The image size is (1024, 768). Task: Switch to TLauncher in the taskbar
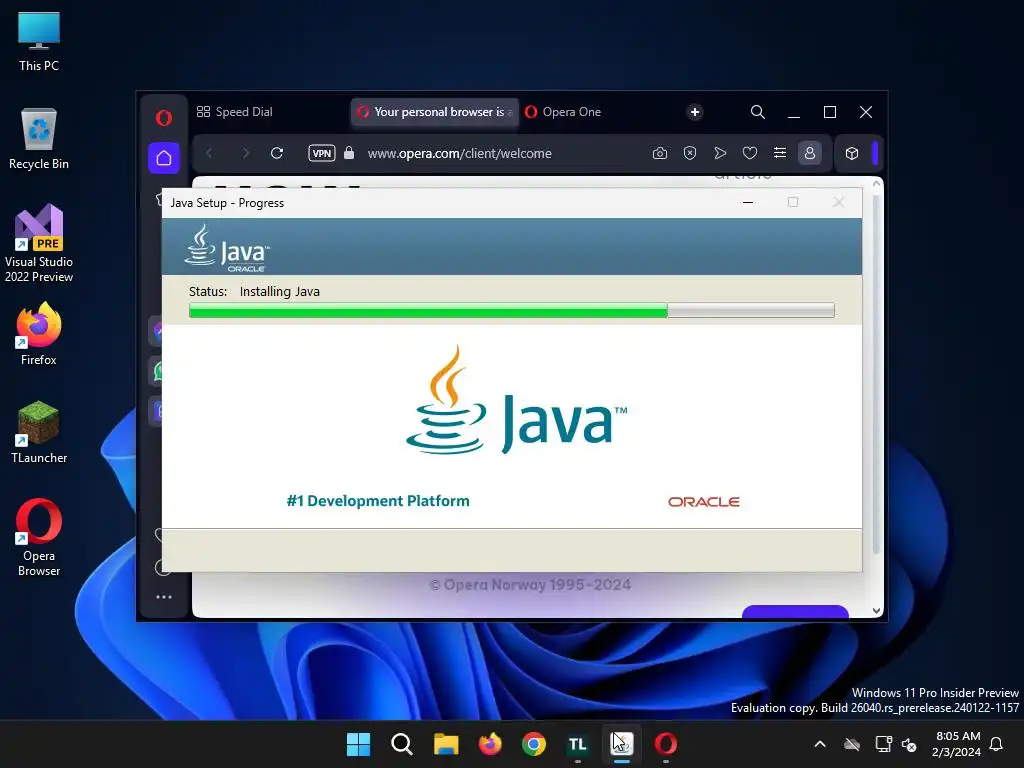578,744
